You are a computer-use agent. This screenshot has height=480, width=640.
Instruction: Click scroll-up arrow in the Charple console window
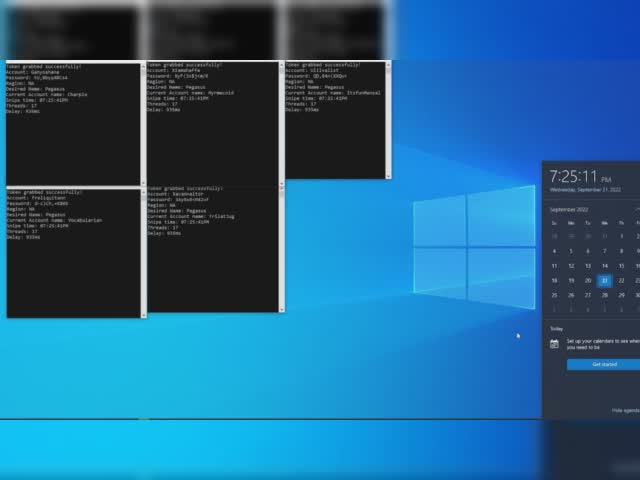coord(143,66)
